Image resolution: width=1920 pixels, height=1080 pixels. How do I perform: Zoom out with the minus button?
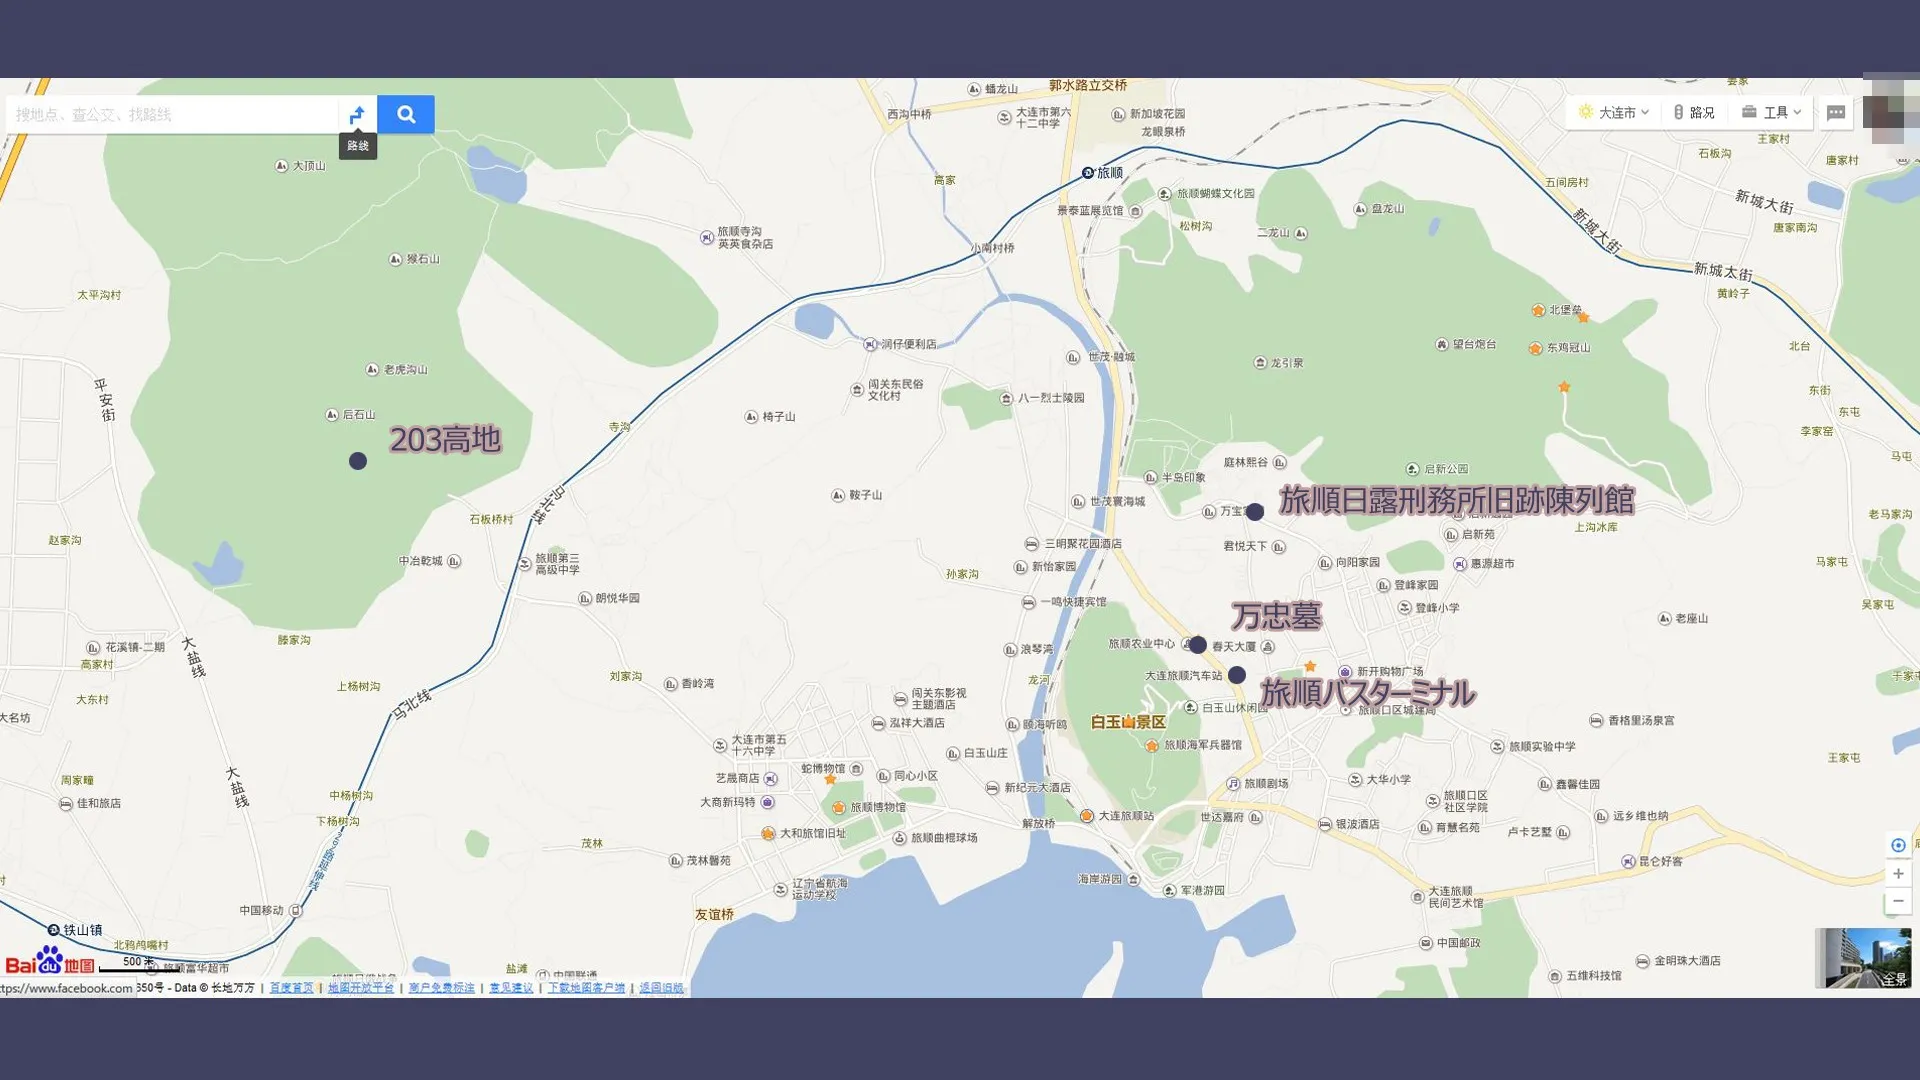click(x=1898, y=901)
